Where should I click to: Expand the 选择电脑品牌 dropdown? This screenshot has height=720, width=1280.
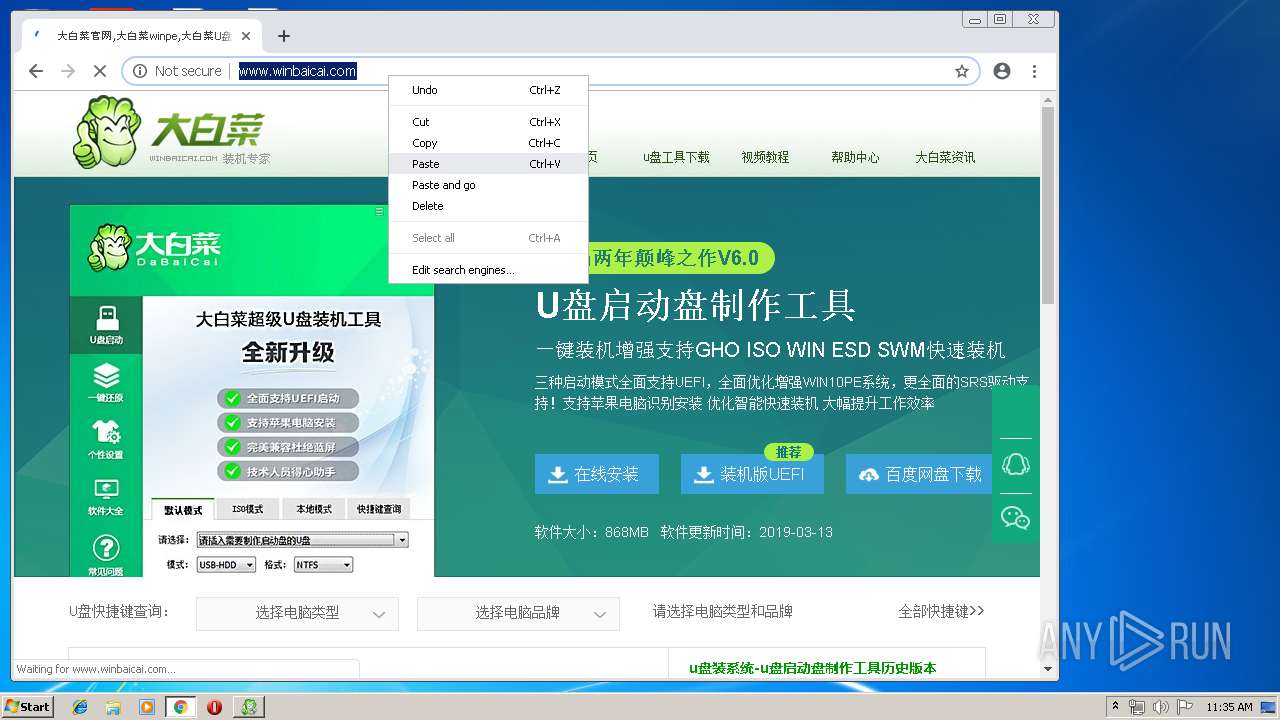[x=518, y=613]
